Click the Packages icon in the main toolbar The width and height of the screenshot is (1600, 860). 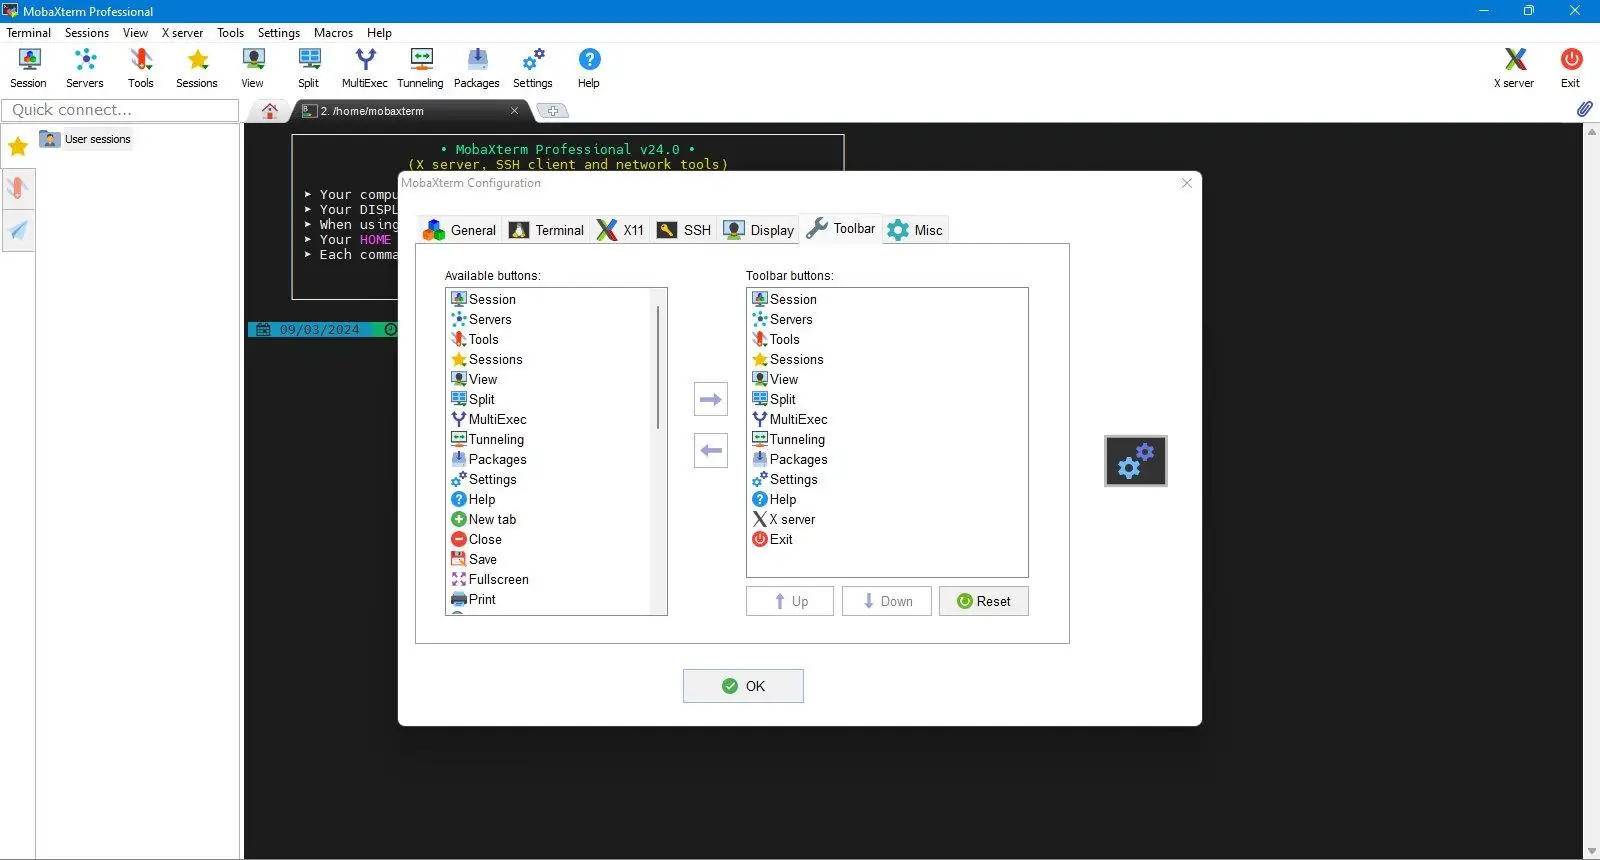pyautogui.click(x=477, y=68)
